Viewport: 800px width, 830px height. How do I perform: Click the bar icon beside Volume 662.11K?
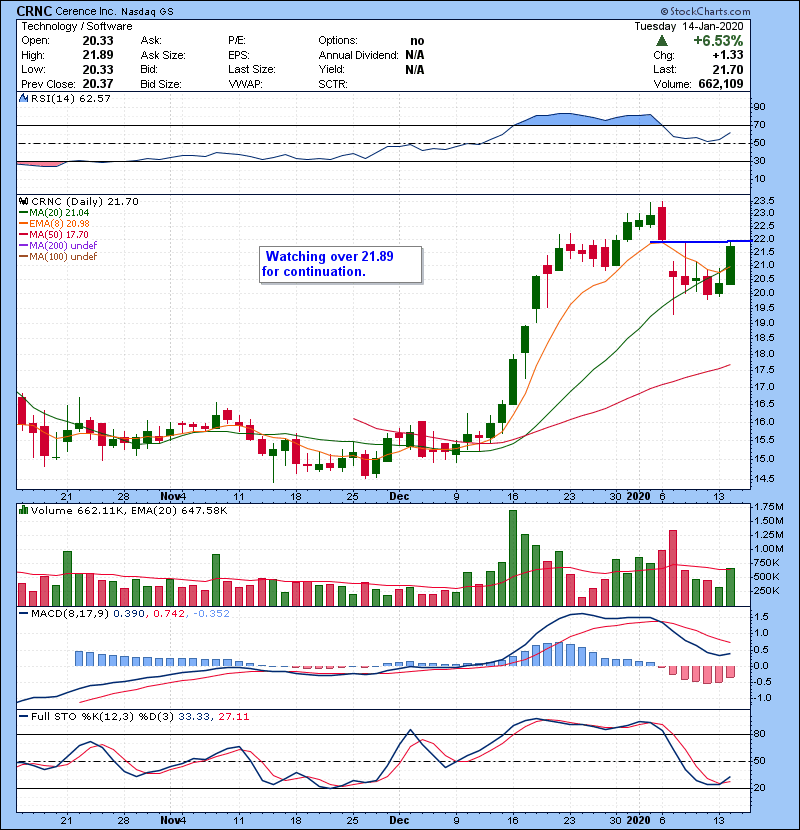[x=23, y=510]
